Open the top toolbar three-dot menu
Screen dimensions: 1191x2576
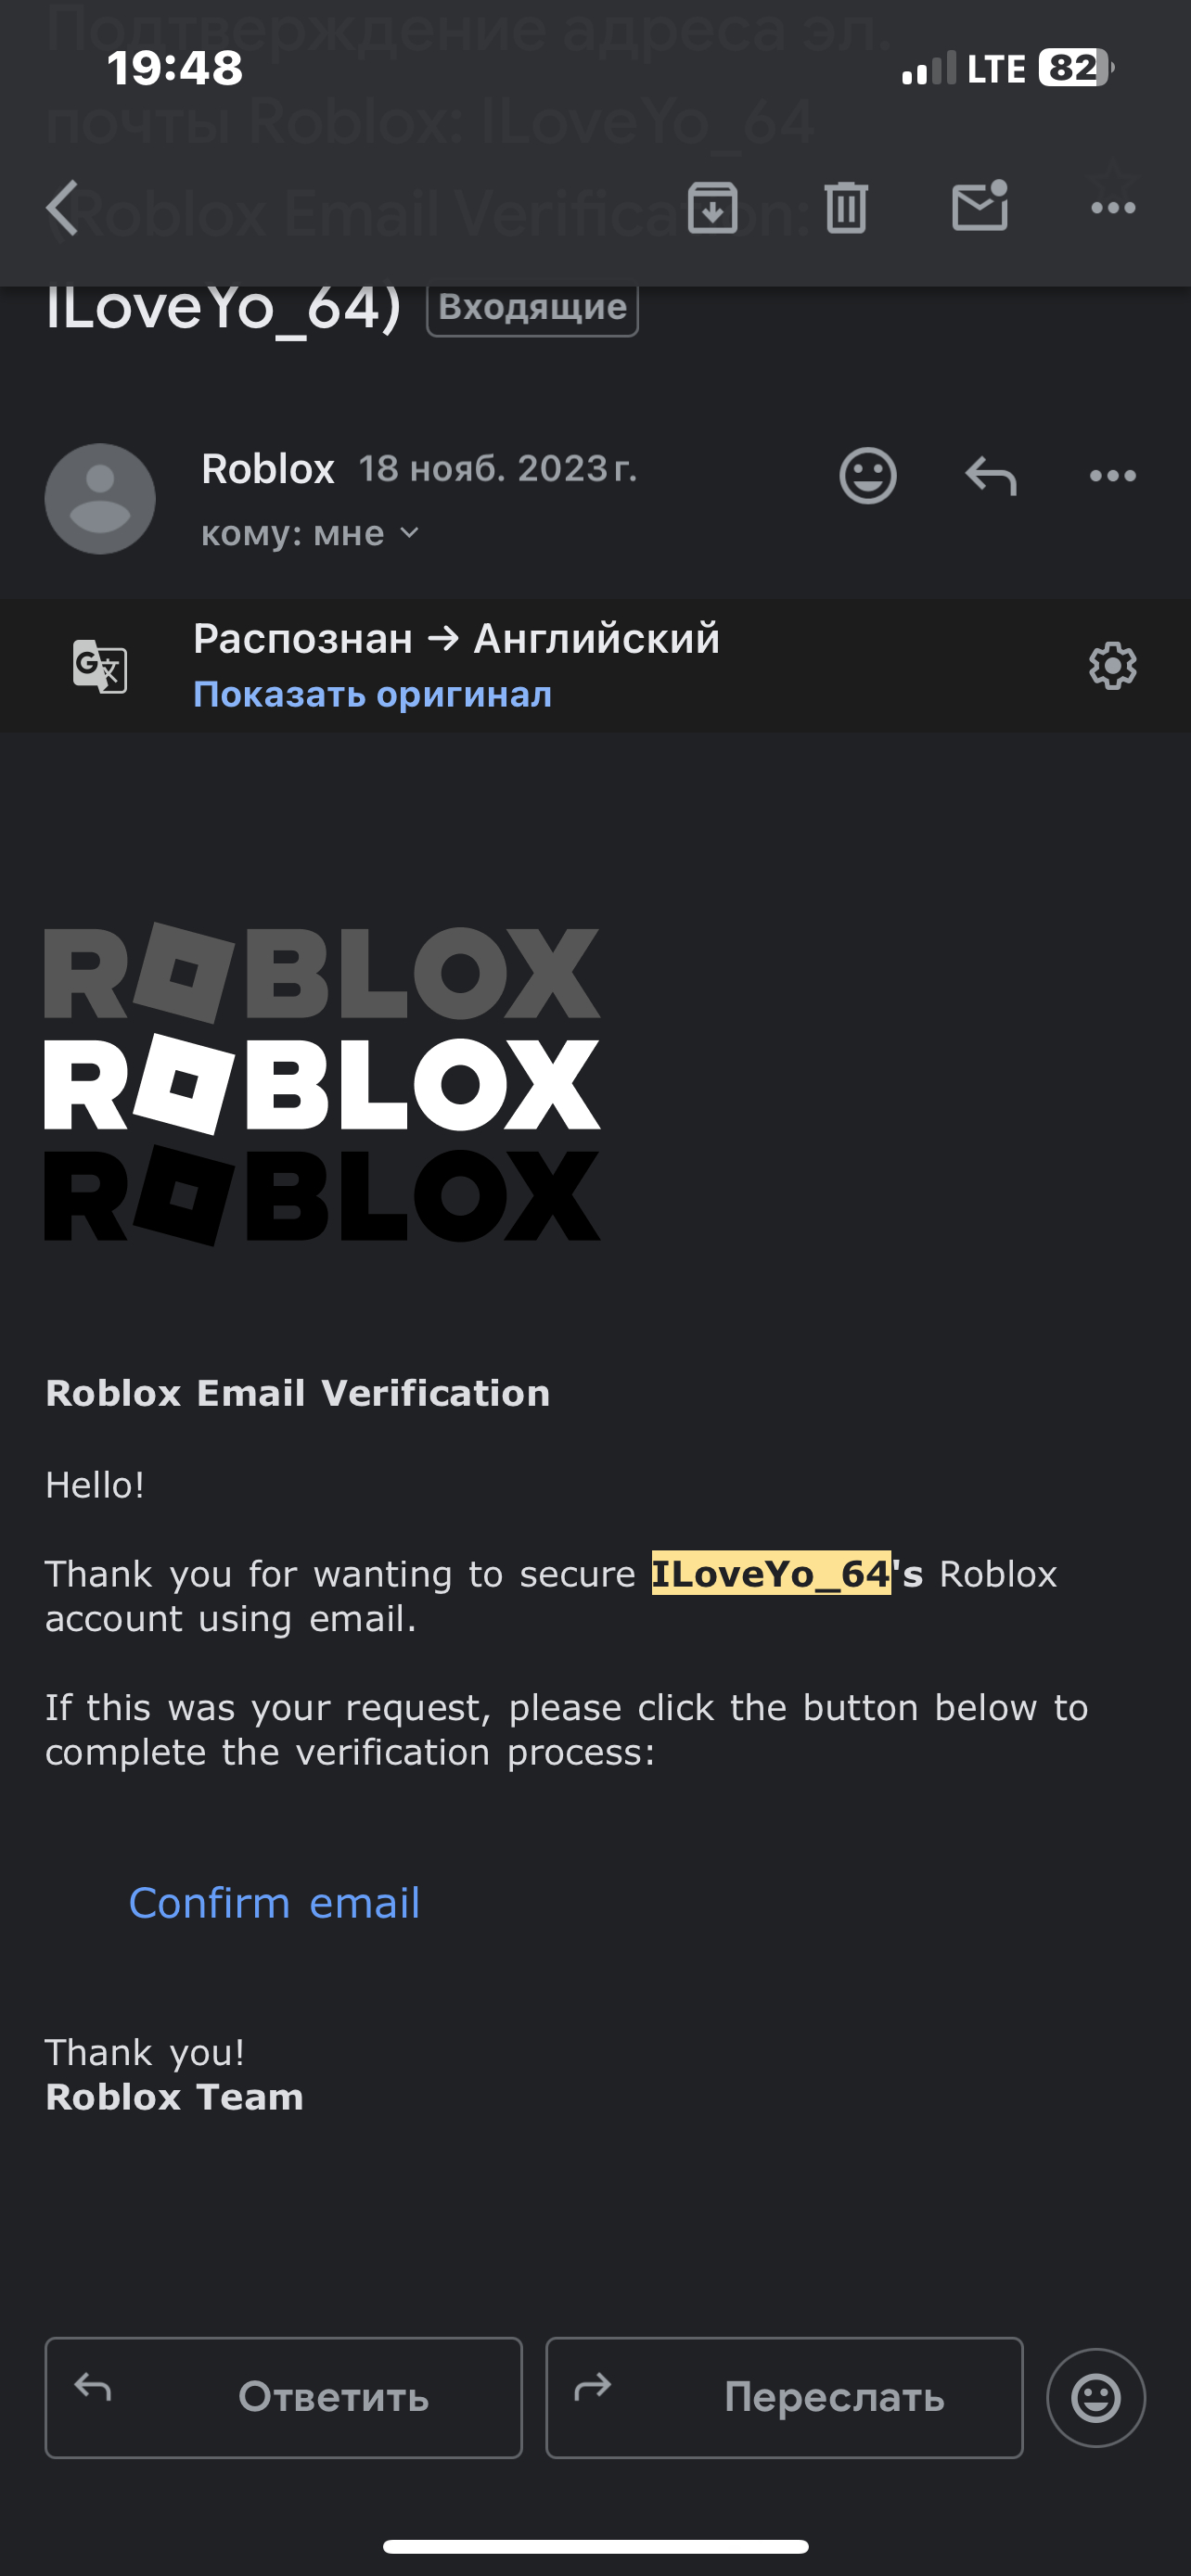[1113, 208]
